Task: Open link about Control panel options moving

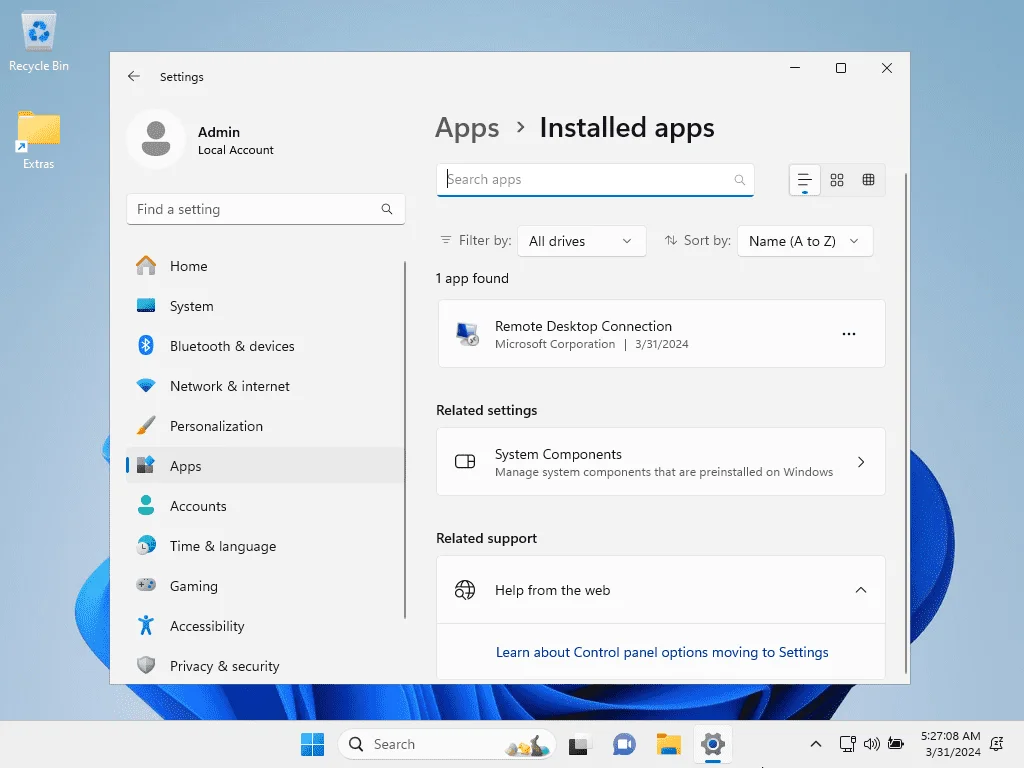Action: click(x=662, y=652)
